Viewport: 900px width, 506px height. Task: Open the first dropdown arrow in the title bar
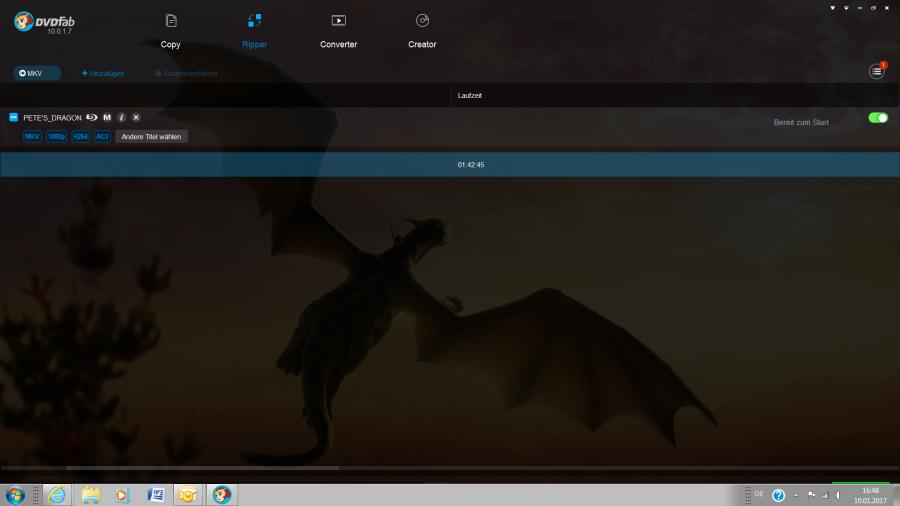832,8
